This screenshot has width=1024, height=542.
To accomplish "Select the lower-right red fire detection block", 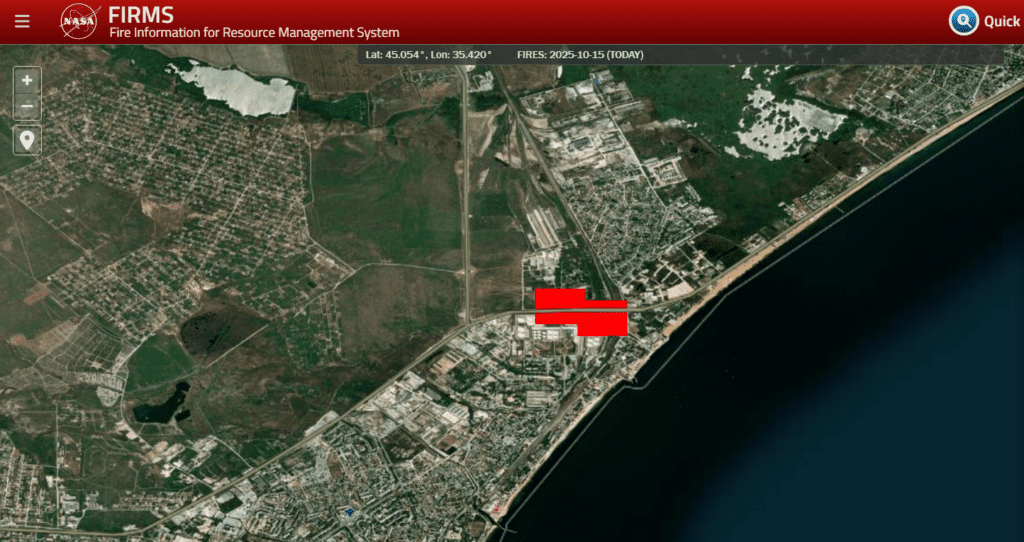I will tap(602, 324).
